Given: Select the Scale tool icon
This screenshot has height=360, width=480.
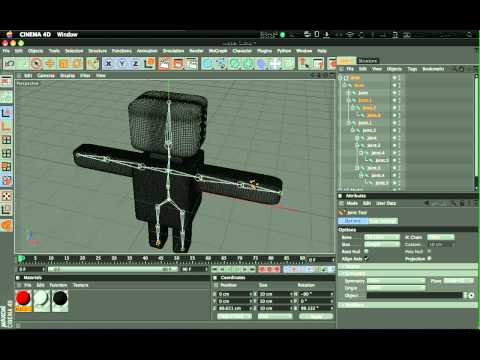Looking at the screenshot, I should (64, 63).
